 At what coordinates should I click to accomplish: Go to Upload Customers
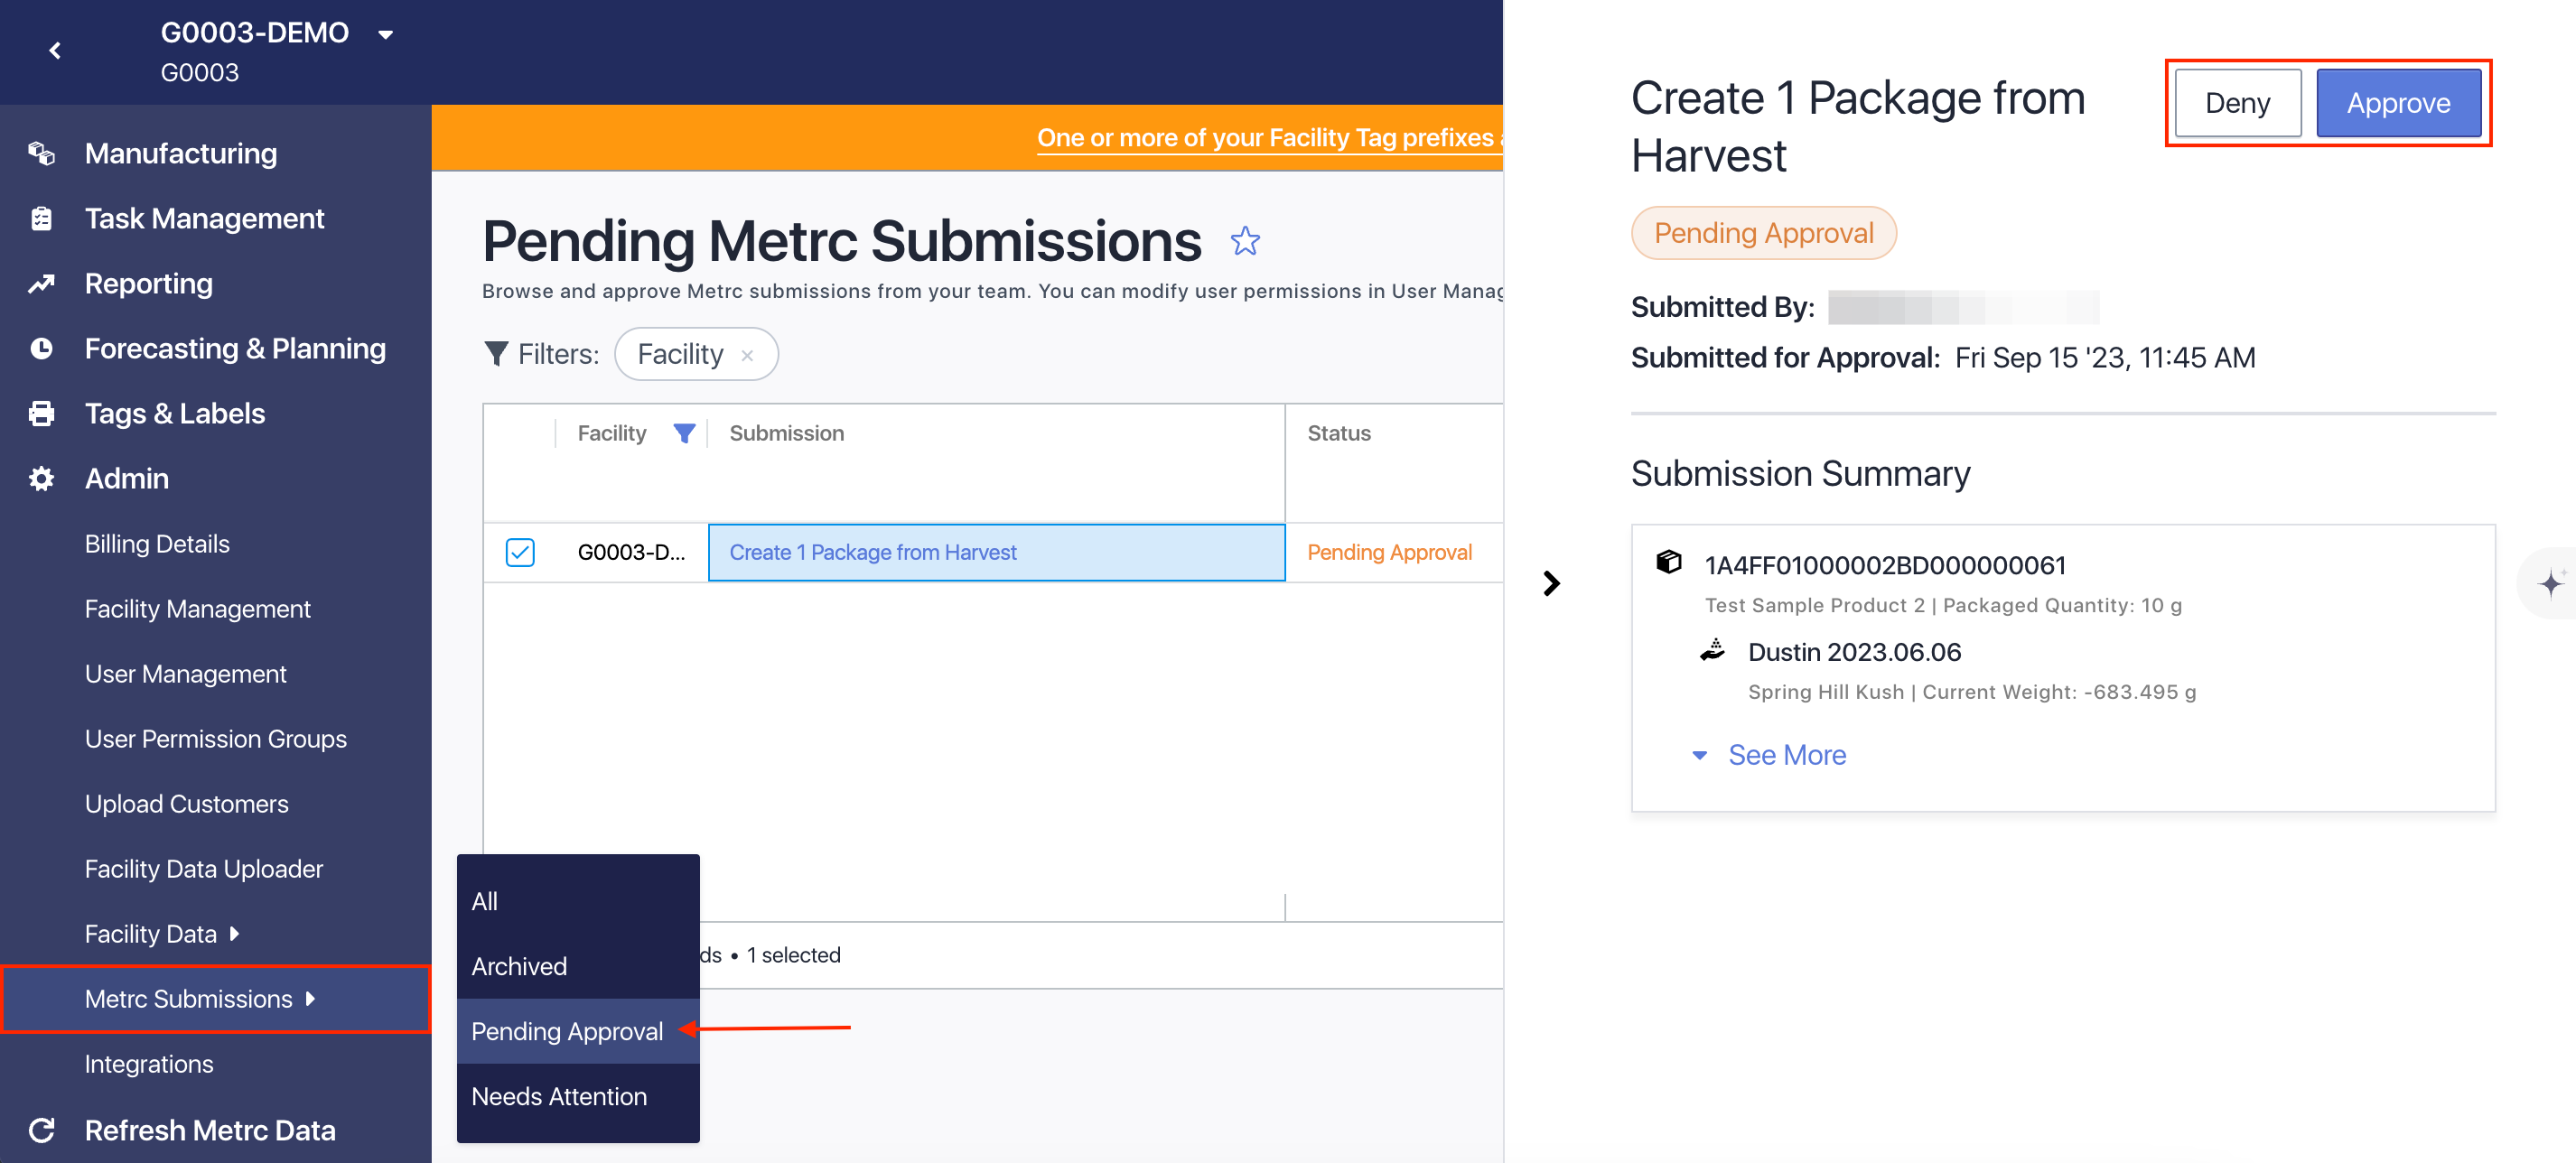tap(187, 804)
